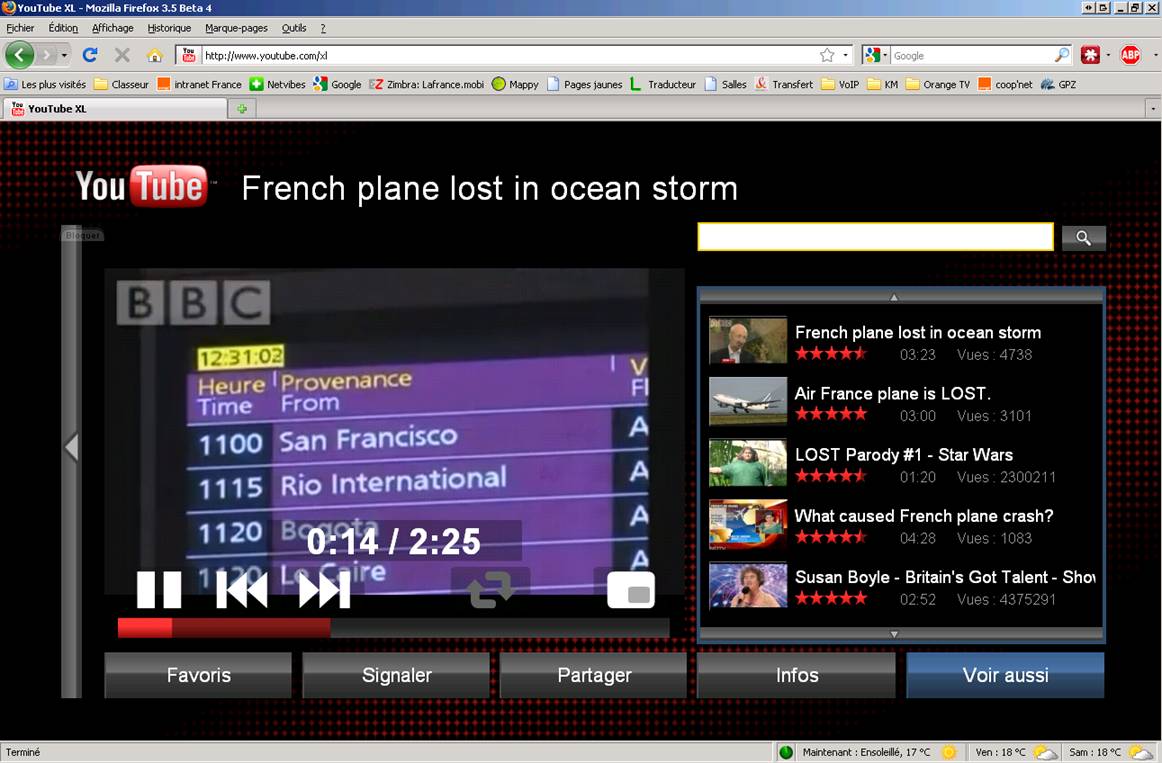Open the Adblock Plus dropdown arrow

point(1155,56)
